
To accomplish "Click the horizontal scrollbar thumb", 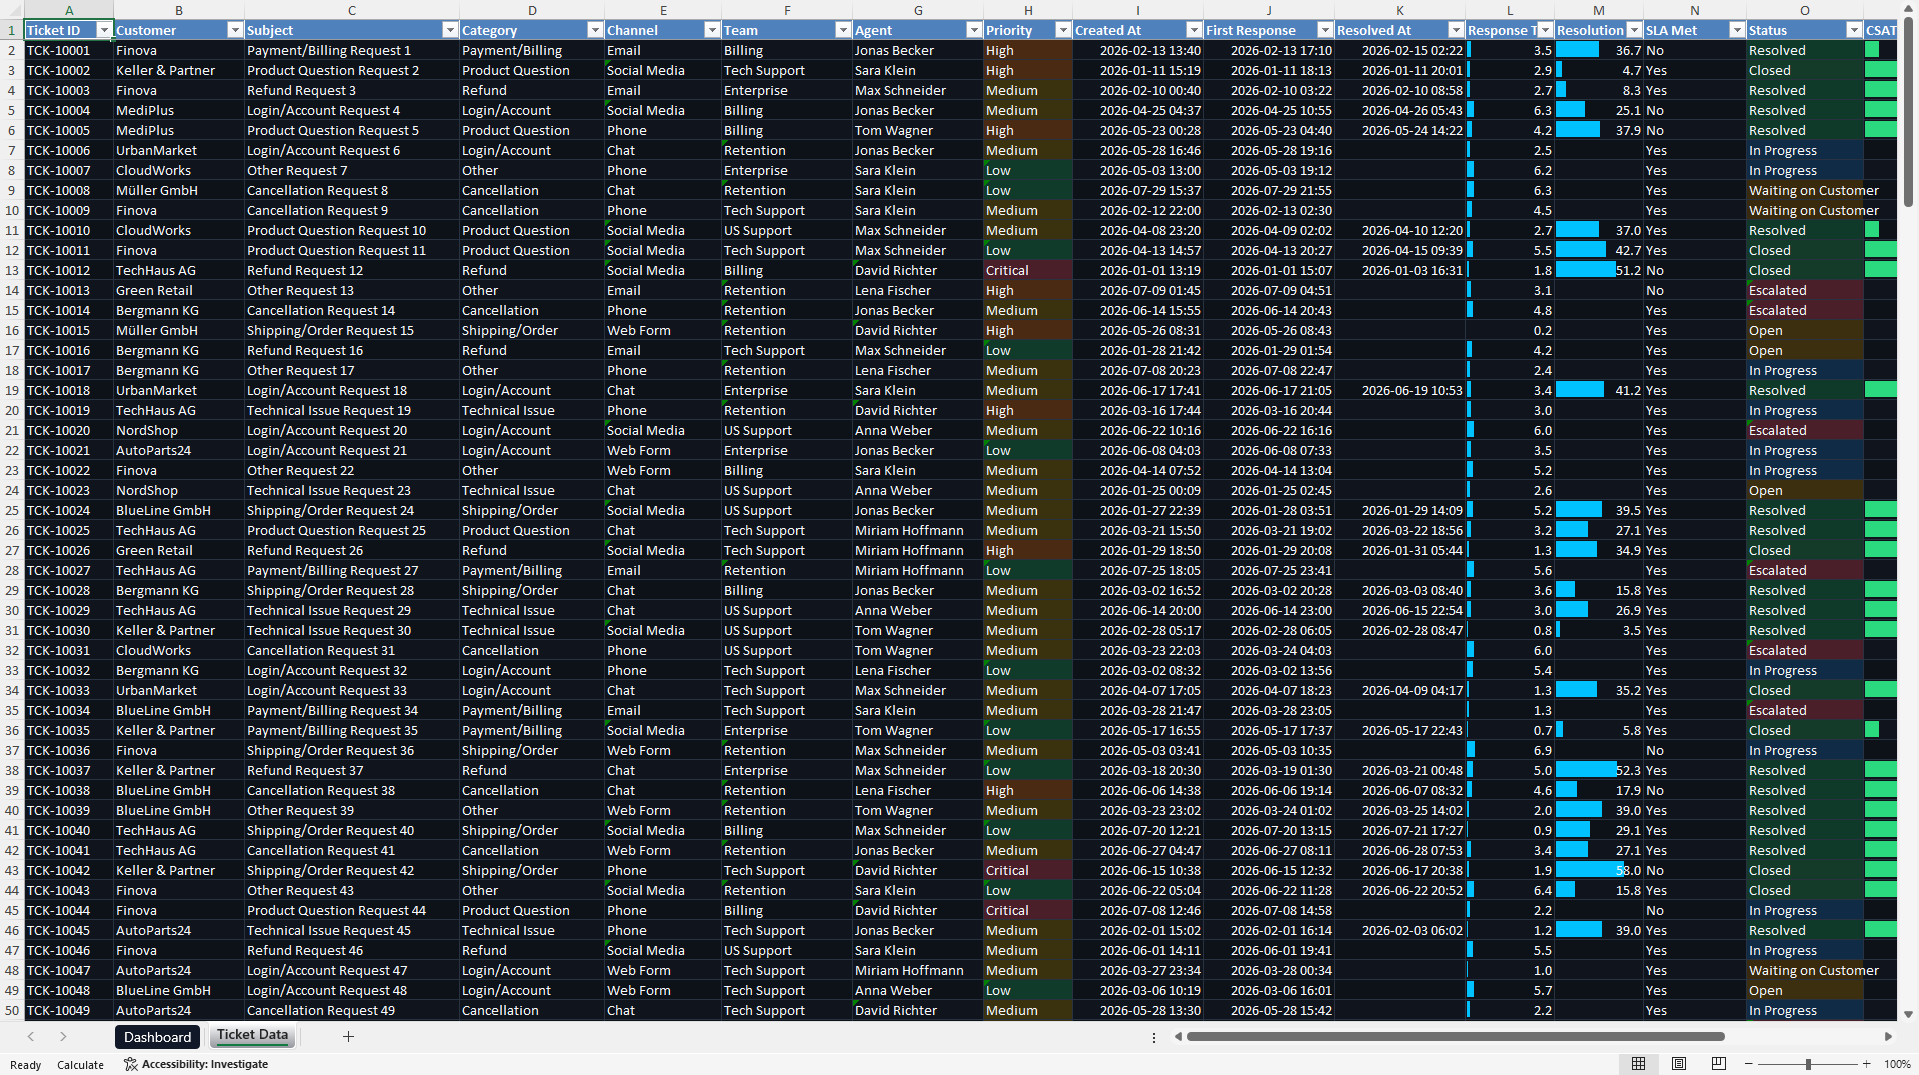I will tap(1455, 1037).
